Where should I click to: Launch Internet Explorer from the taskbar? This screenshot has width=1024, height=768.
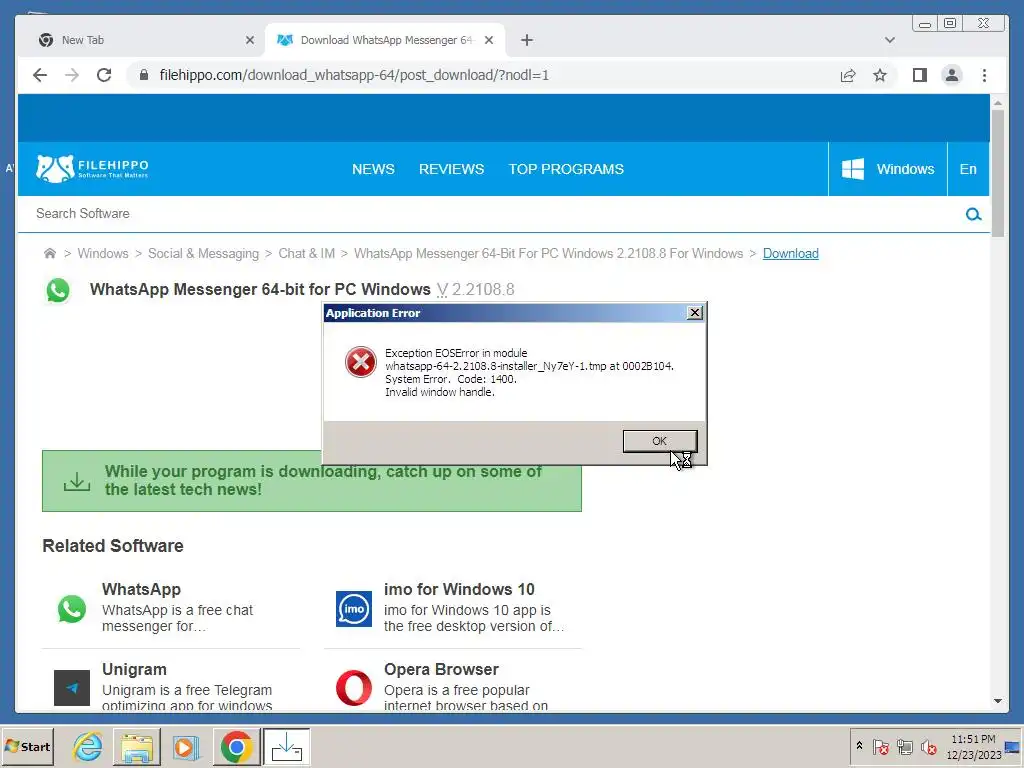tap(88, 746)
